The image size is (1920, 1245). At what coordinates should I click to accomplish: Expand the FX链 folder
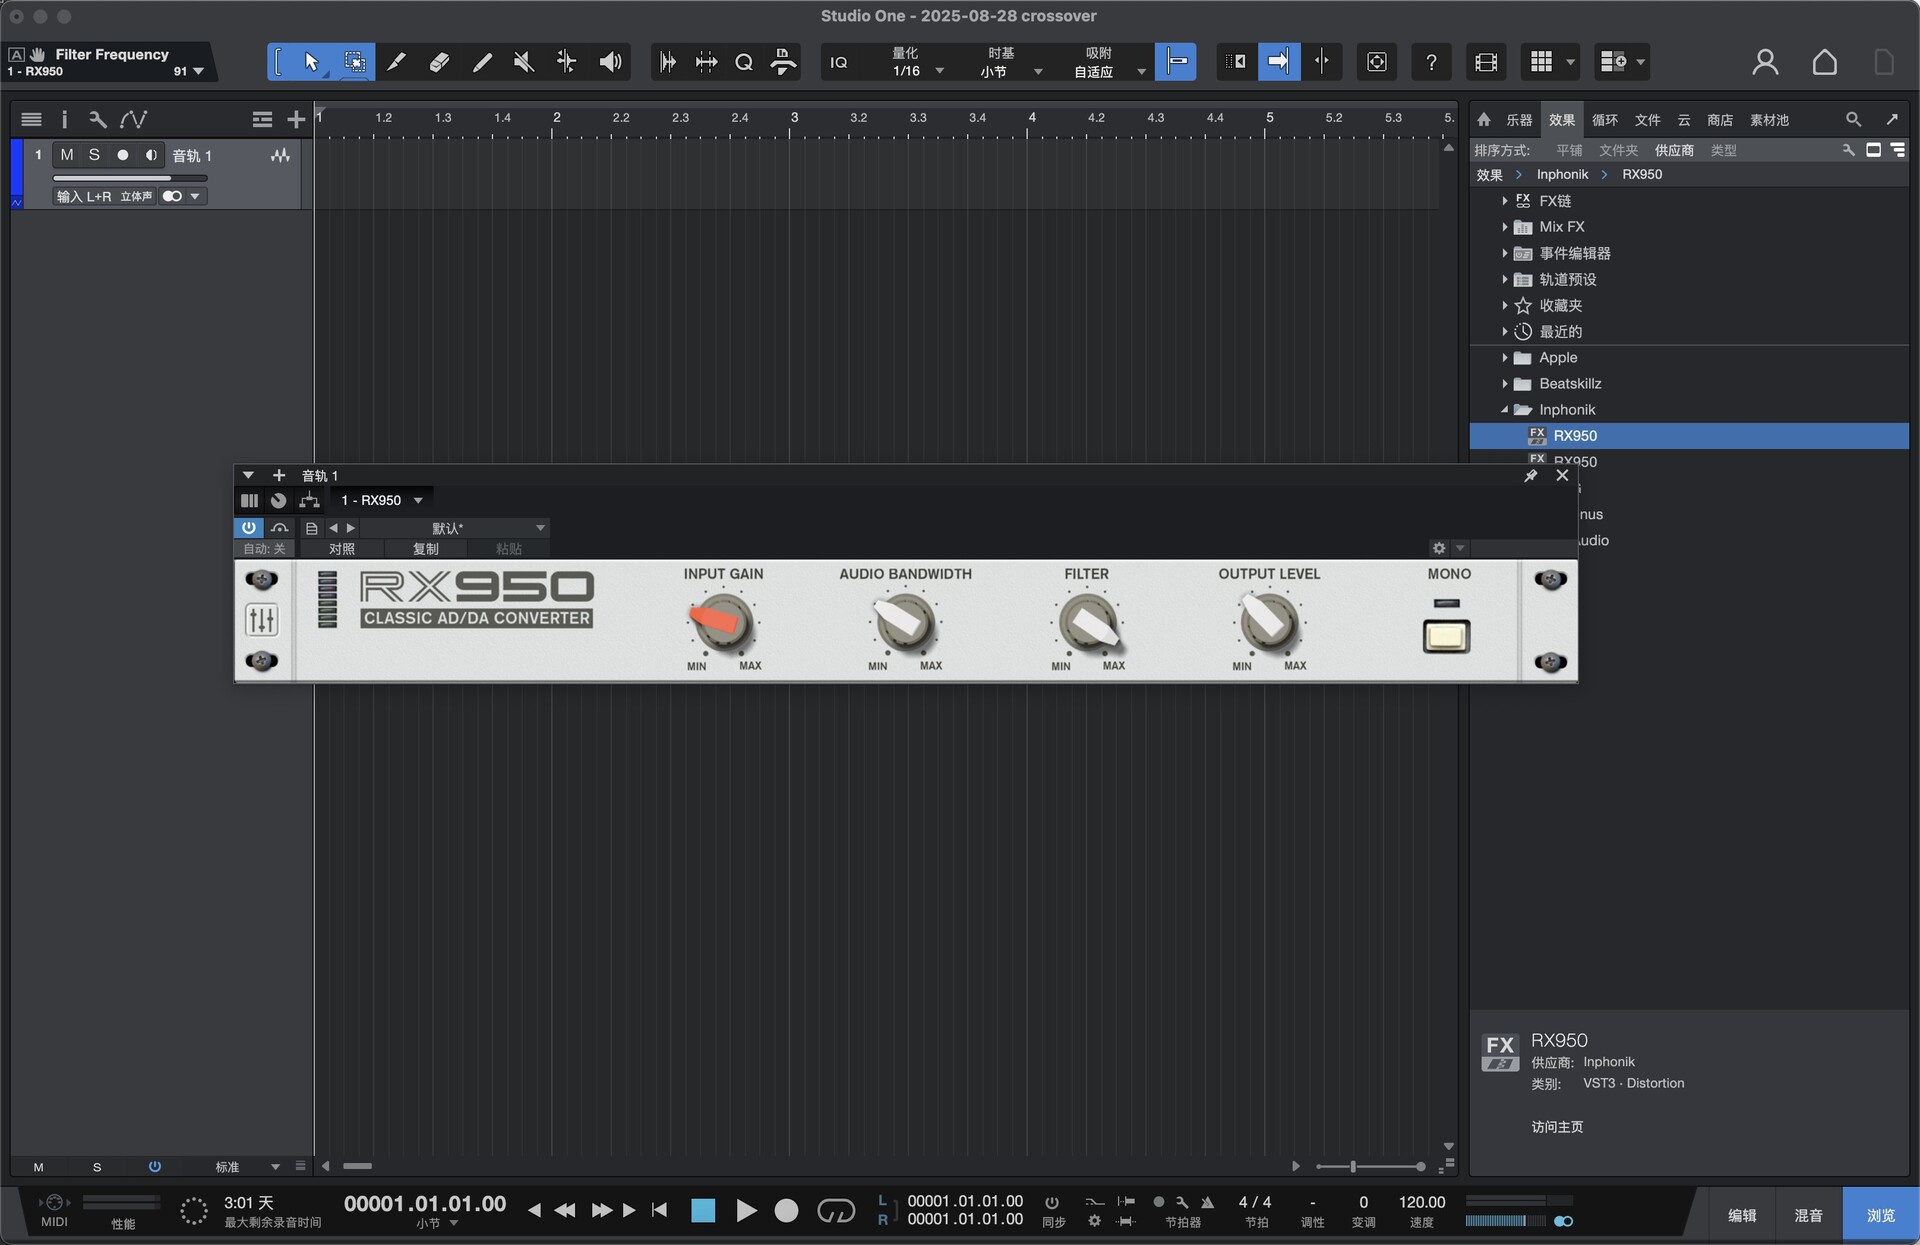tap(1504, 201)
